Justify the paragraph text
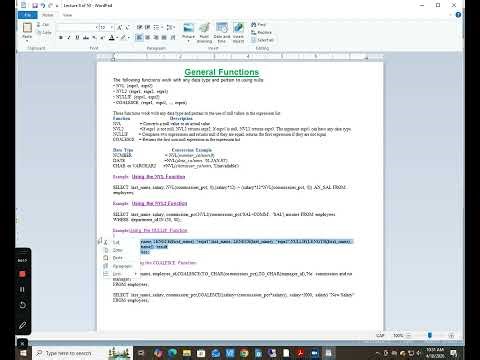Image resolution: width=480 pixels, height=360 pixels. point(164,38)
